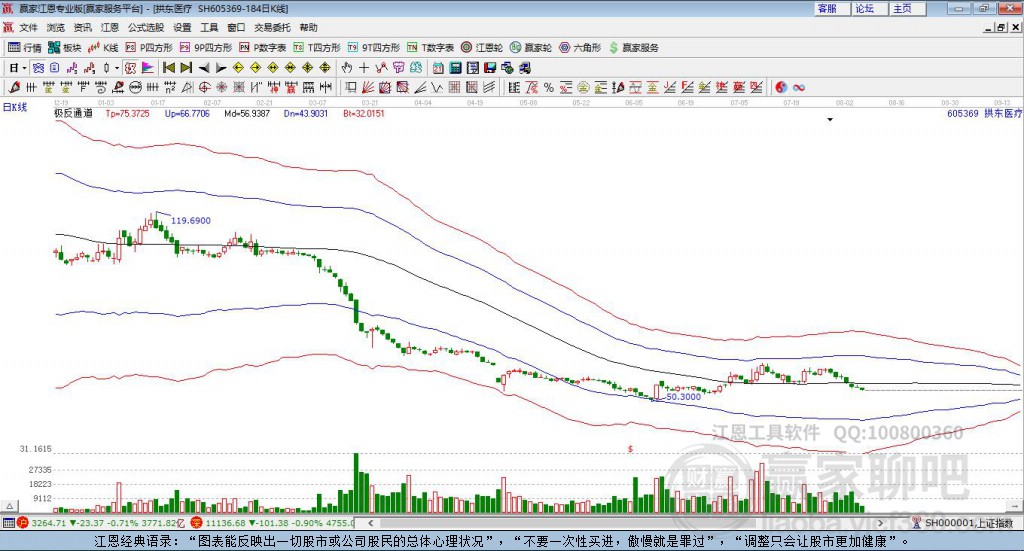
Task: Open the calendar date icon
Action: (438, 68)
